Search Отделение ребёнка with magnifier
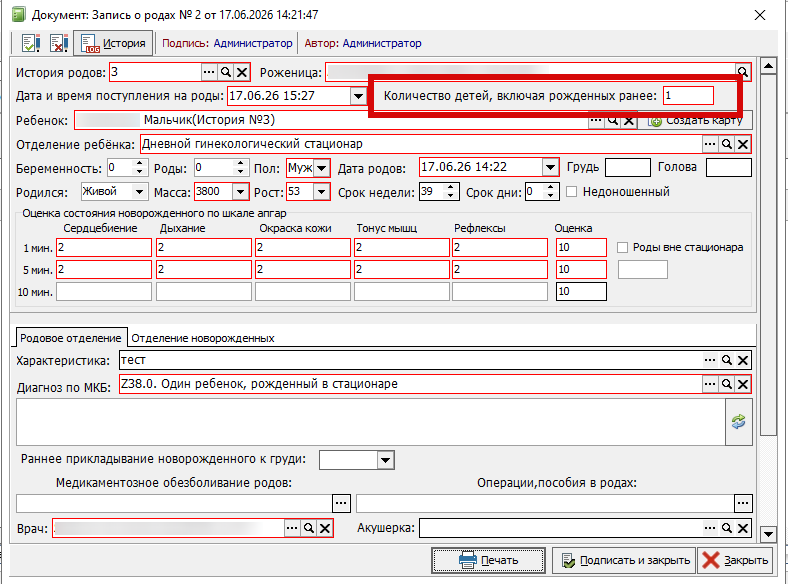 click(x=727, y=145)
